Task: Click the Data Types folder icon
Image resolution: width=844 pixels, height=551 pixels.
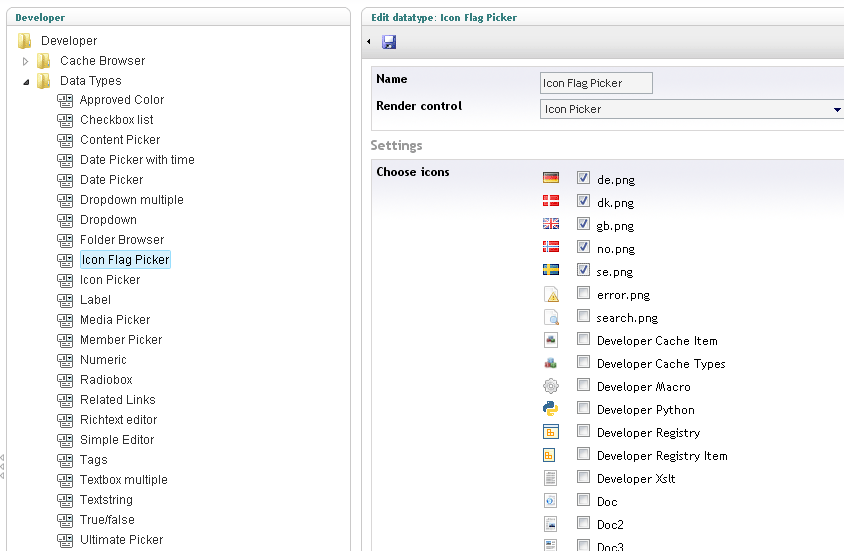Action: [44, 81]
